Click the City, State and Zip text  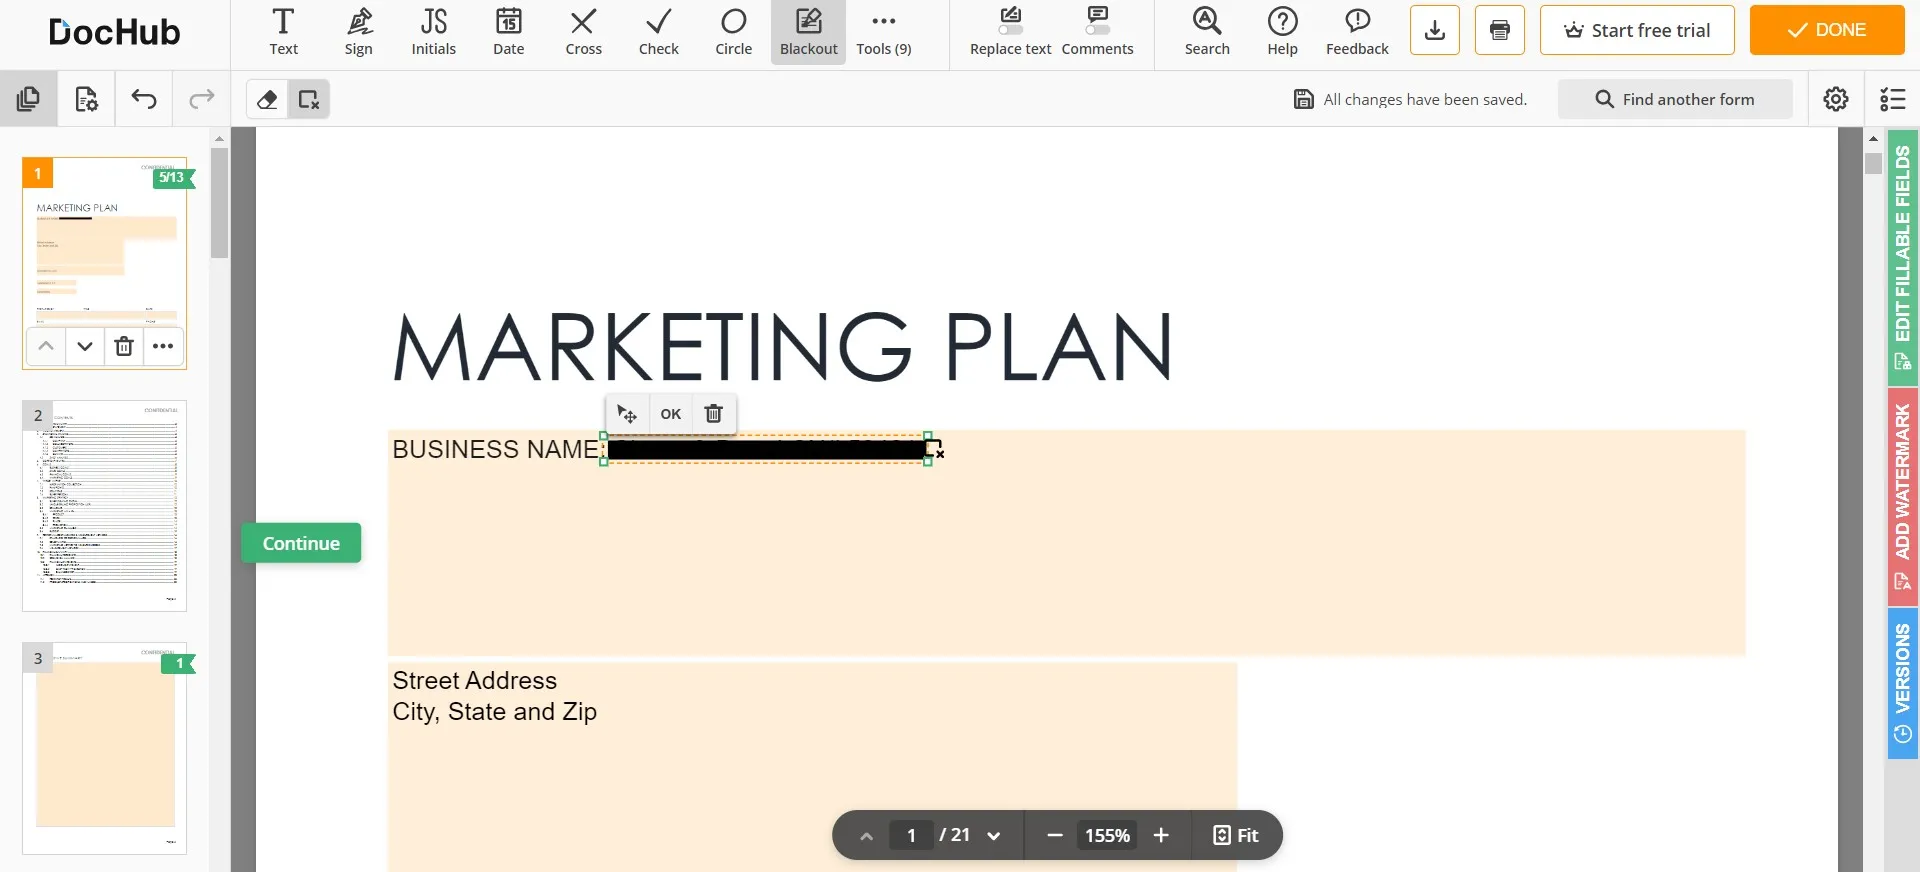tap(495, 712)
